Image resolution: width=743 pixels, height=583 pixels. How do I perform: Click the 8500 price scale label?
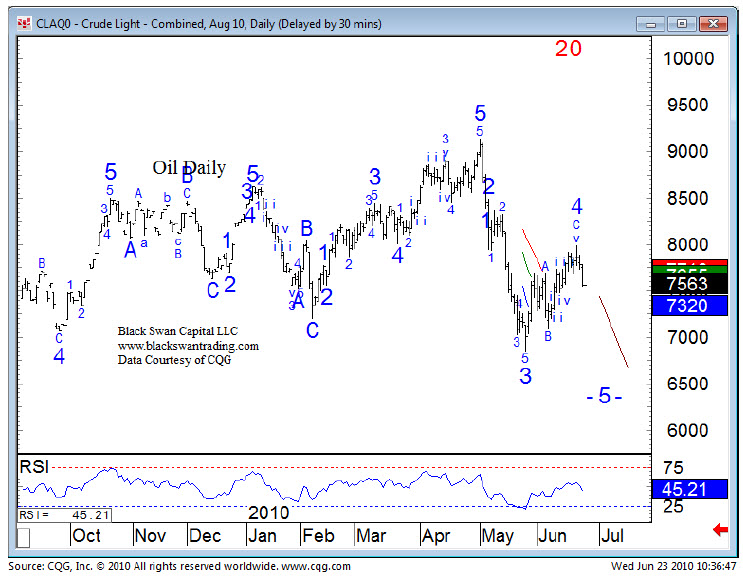pos(688,198)
